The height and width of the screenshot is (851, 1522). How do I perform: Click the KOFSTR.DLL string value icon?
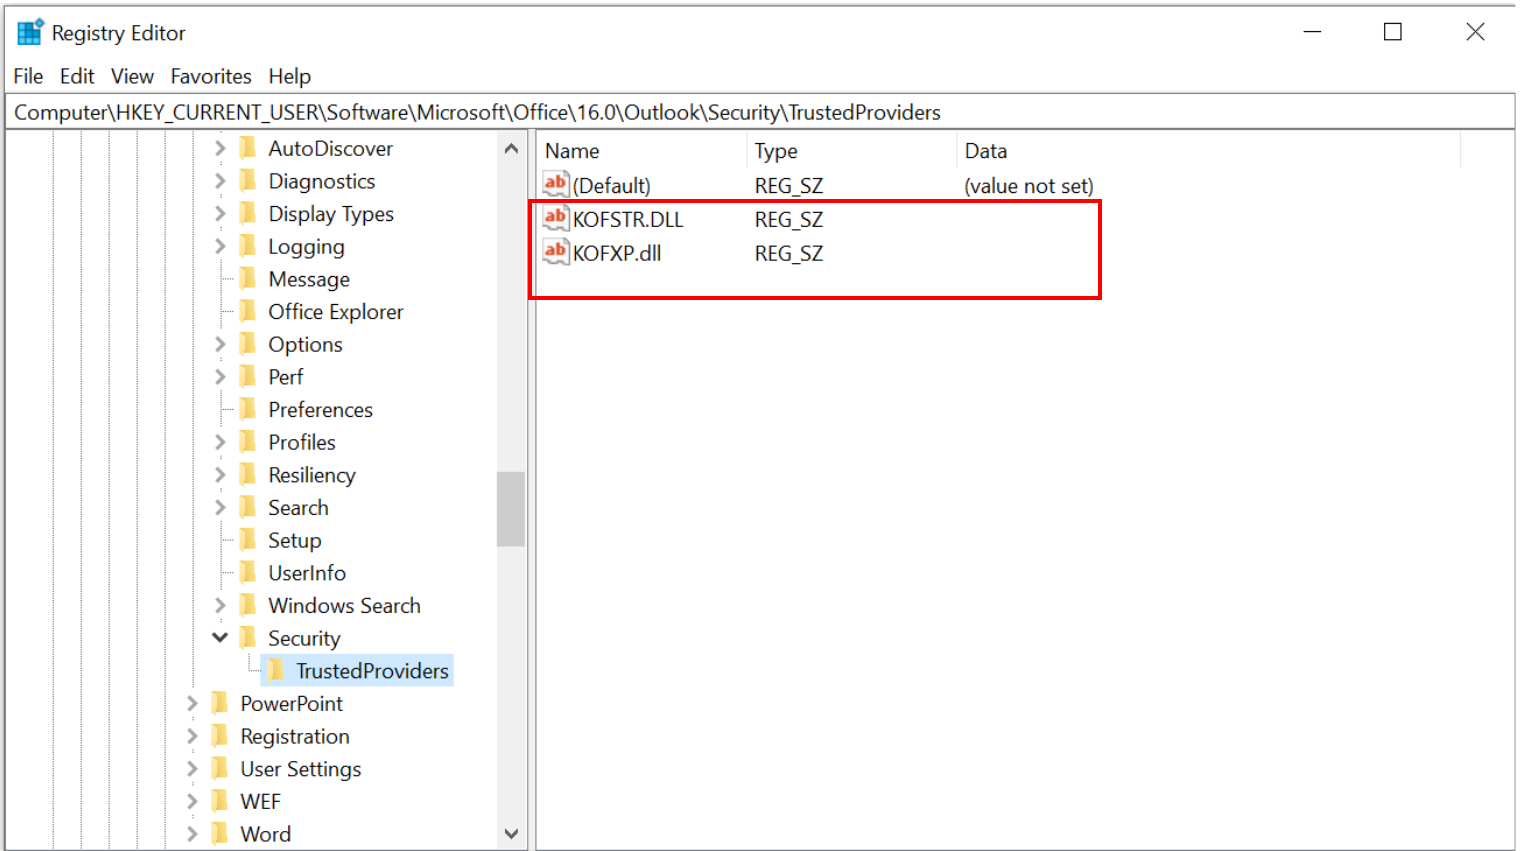click(556, 218)
